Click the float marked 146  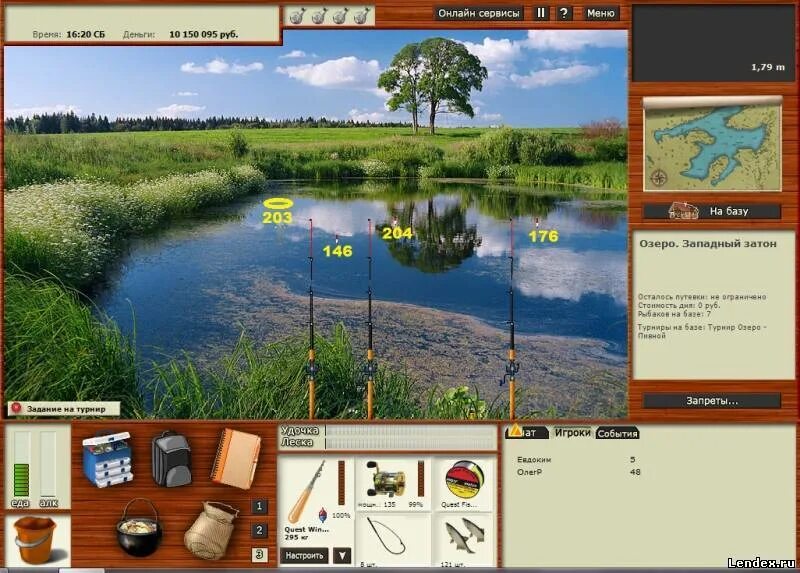point(337,239)
